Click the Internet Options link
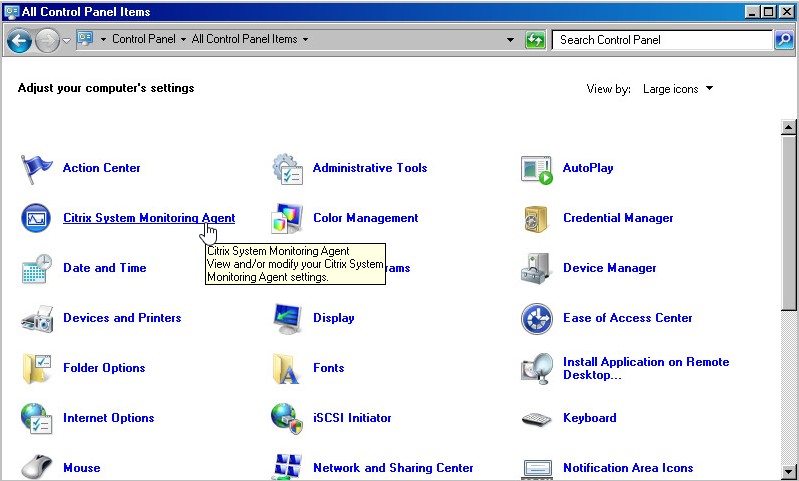The height and width of the screenshot is (481, 799). pyautogui.click(x=108, y=418)
